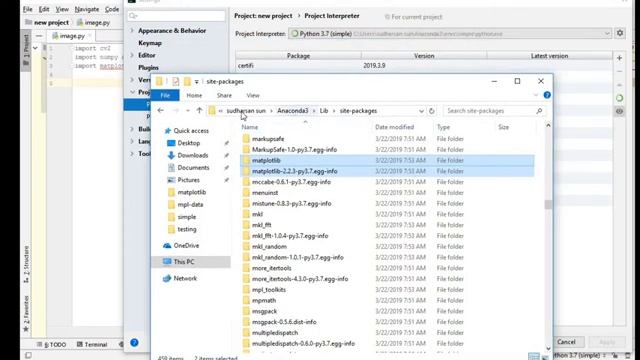Image resolution: width=640 pixels, height=360 pixels.
Task: Go back in File Explorer navigation
Action: point(160,111)
